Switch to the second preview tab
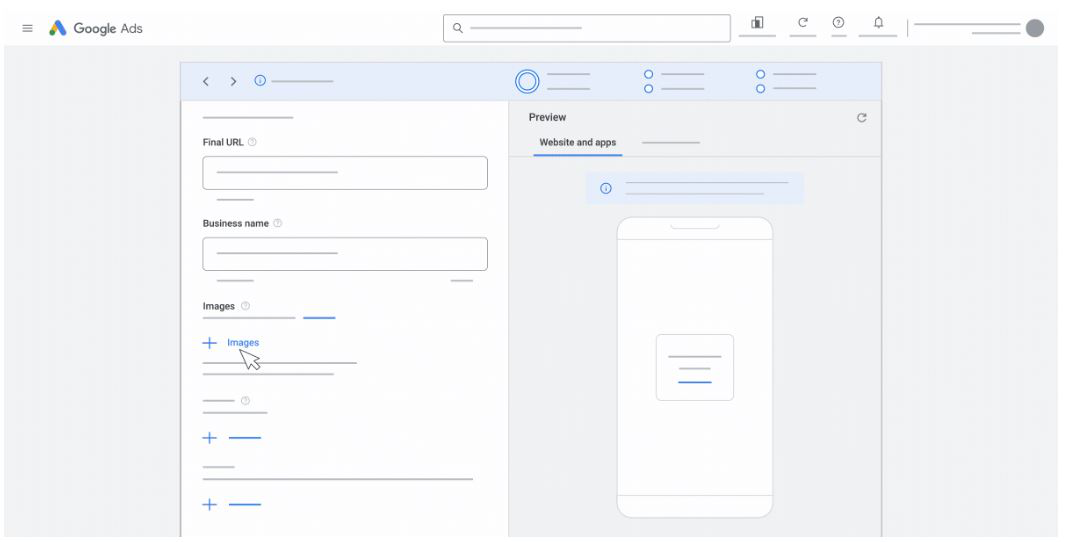The height and width of the screenshot is (542, 1069). coord(670,143)
